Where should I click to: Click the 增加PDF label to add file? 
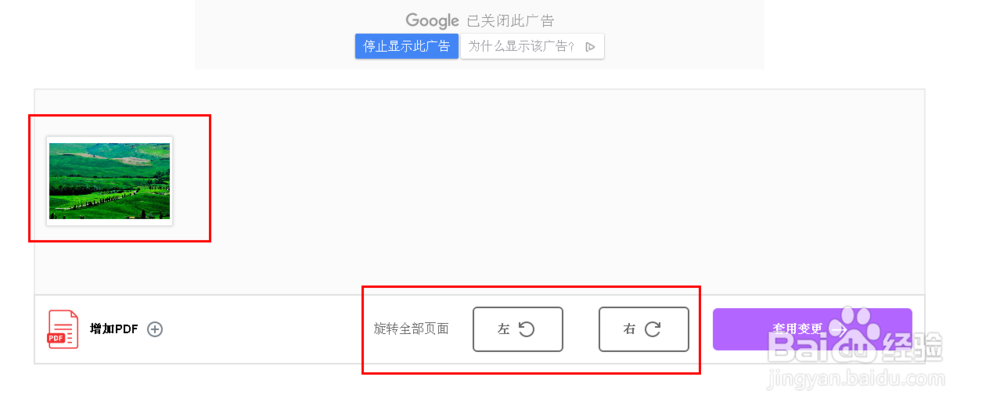point(114,330)
